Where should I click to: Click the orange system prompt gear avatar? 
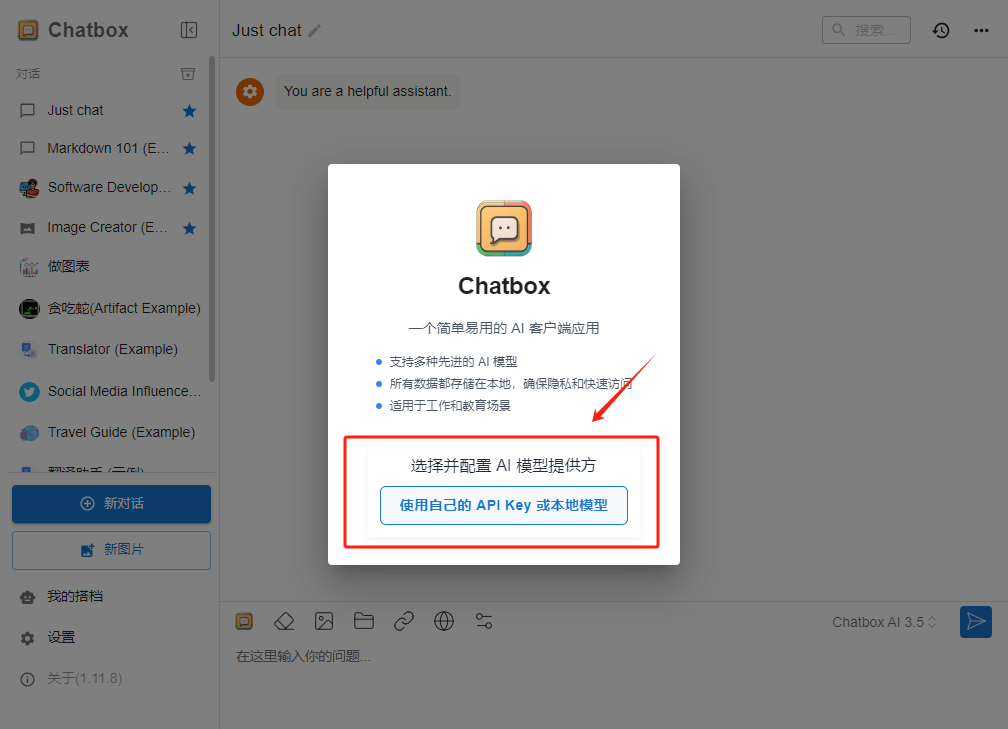250,92
